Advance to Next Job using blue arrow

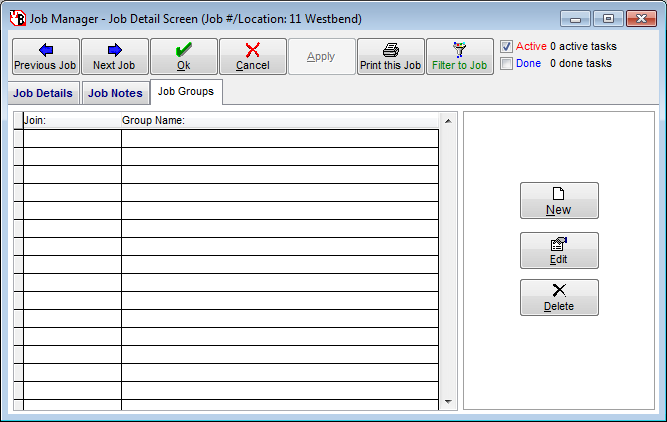[x=114, y=56]
